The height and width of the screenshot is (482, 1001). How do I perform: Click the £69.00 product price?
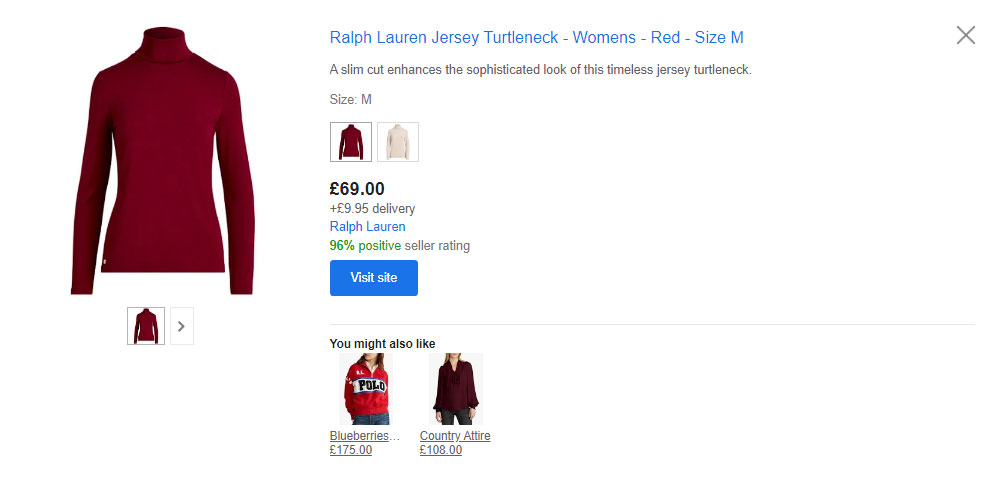point(358,189)
